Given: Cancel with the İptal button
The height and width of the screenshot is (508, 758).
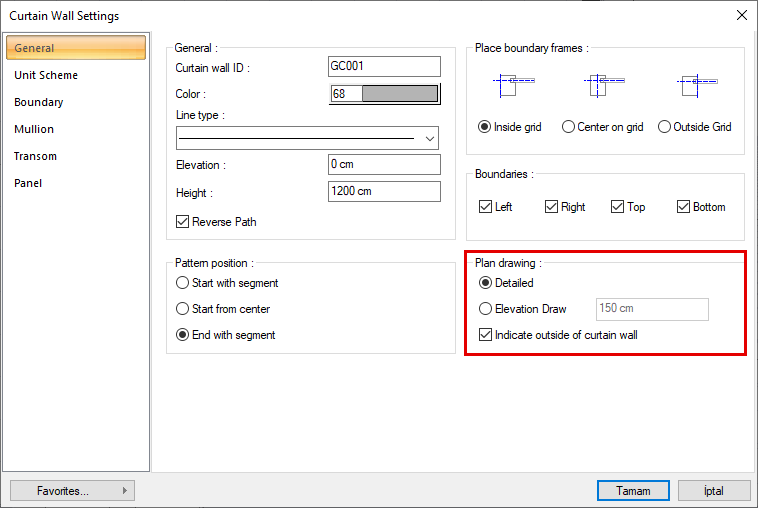Looking at the screenshot, I should [x=714, y=491].
